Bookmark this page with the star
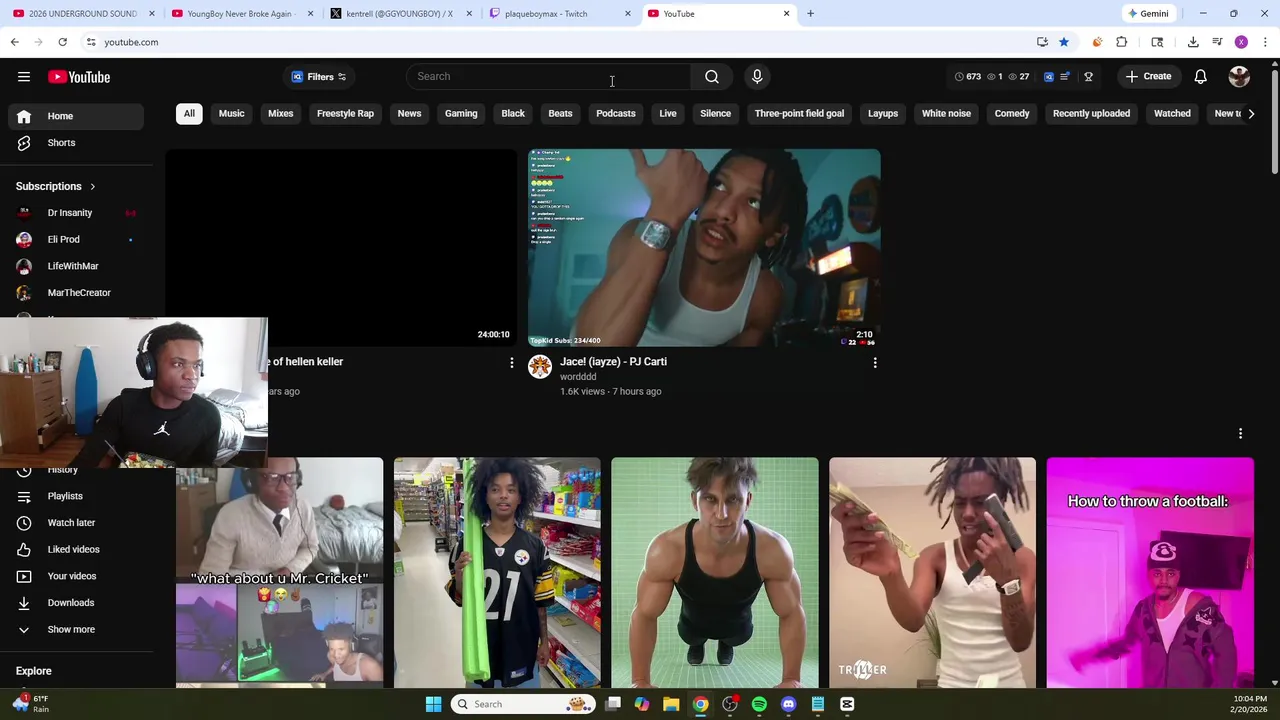The width and height of the screenshot is (1280, 720). [1064, 42]
